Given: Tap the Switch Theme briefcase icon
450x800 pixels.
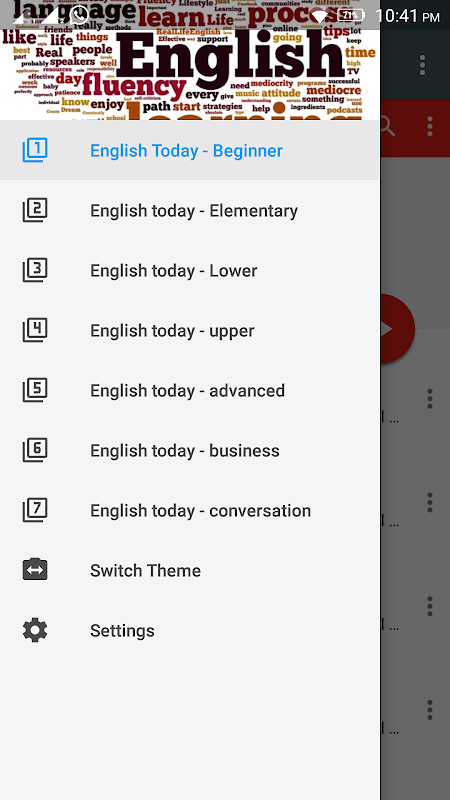Looking at the screenshot, I should point(35,570).
